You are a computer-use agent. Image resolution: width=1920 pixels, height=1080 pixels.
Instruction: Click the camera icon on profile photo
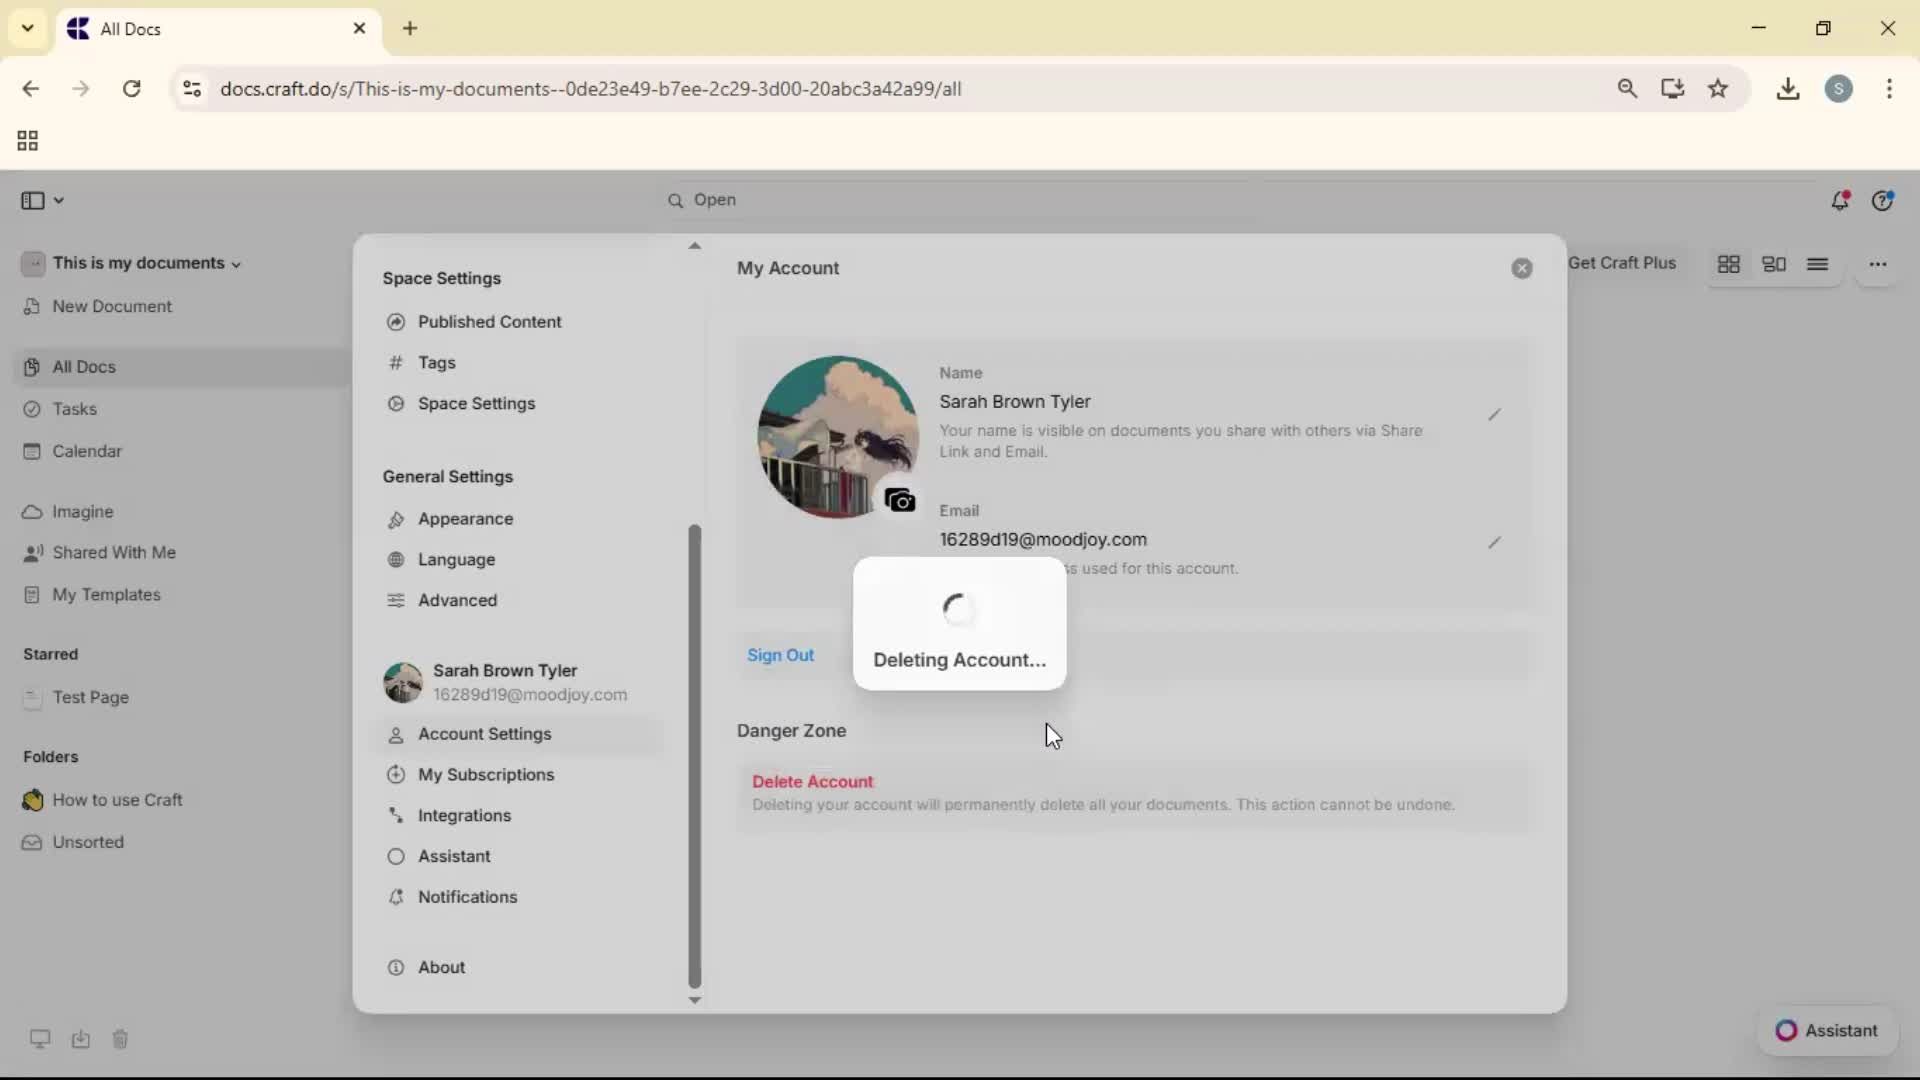[x=900, y=500]
